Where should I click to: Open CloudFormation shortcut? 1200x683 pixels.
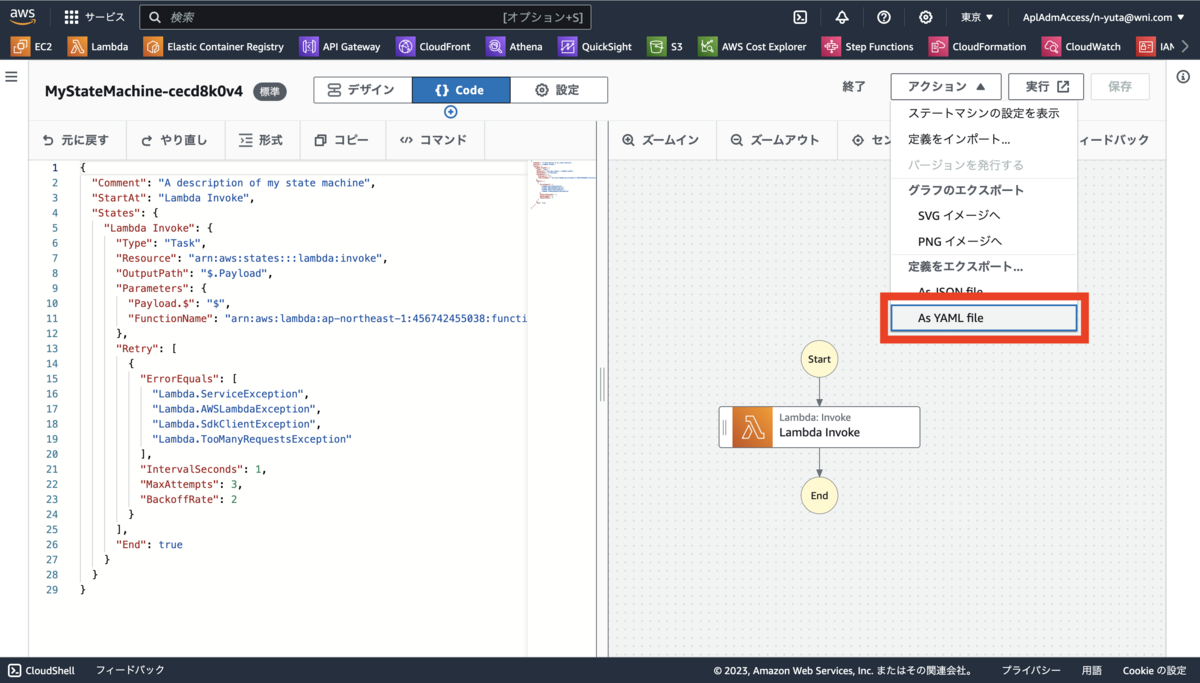(x=977, y=46)
